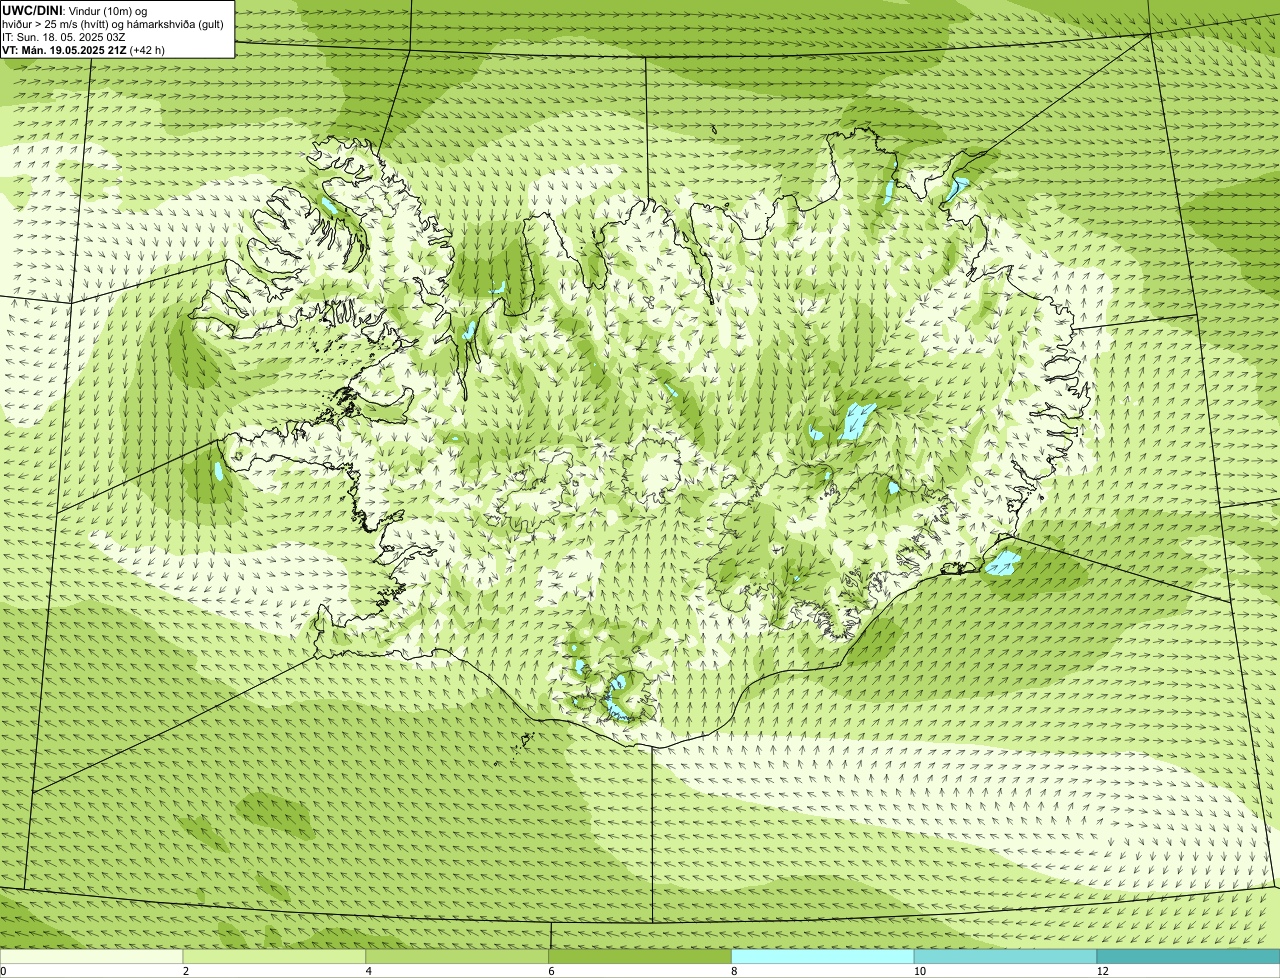Viewport: 1280px width, 978px height.
Task: Click the legend scale label '8'
Action: 733,971
